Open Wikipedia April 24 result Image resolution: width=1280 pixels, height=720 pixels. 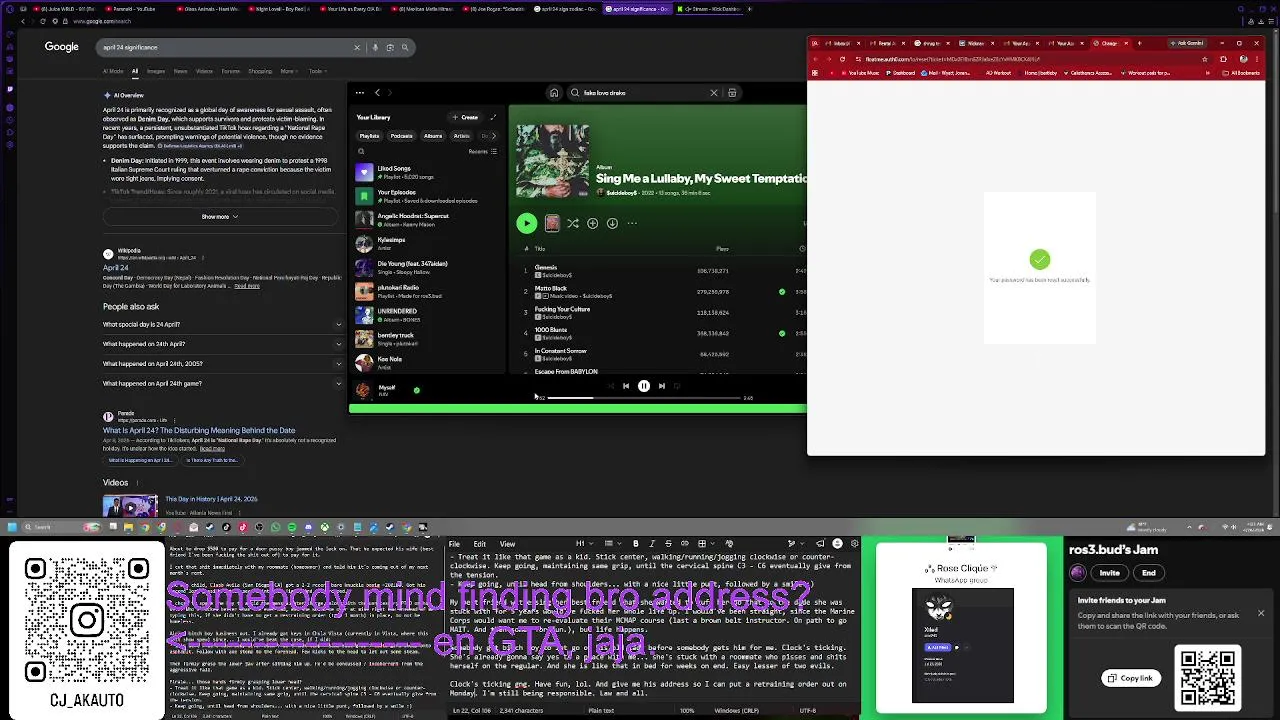click(116, 268)
